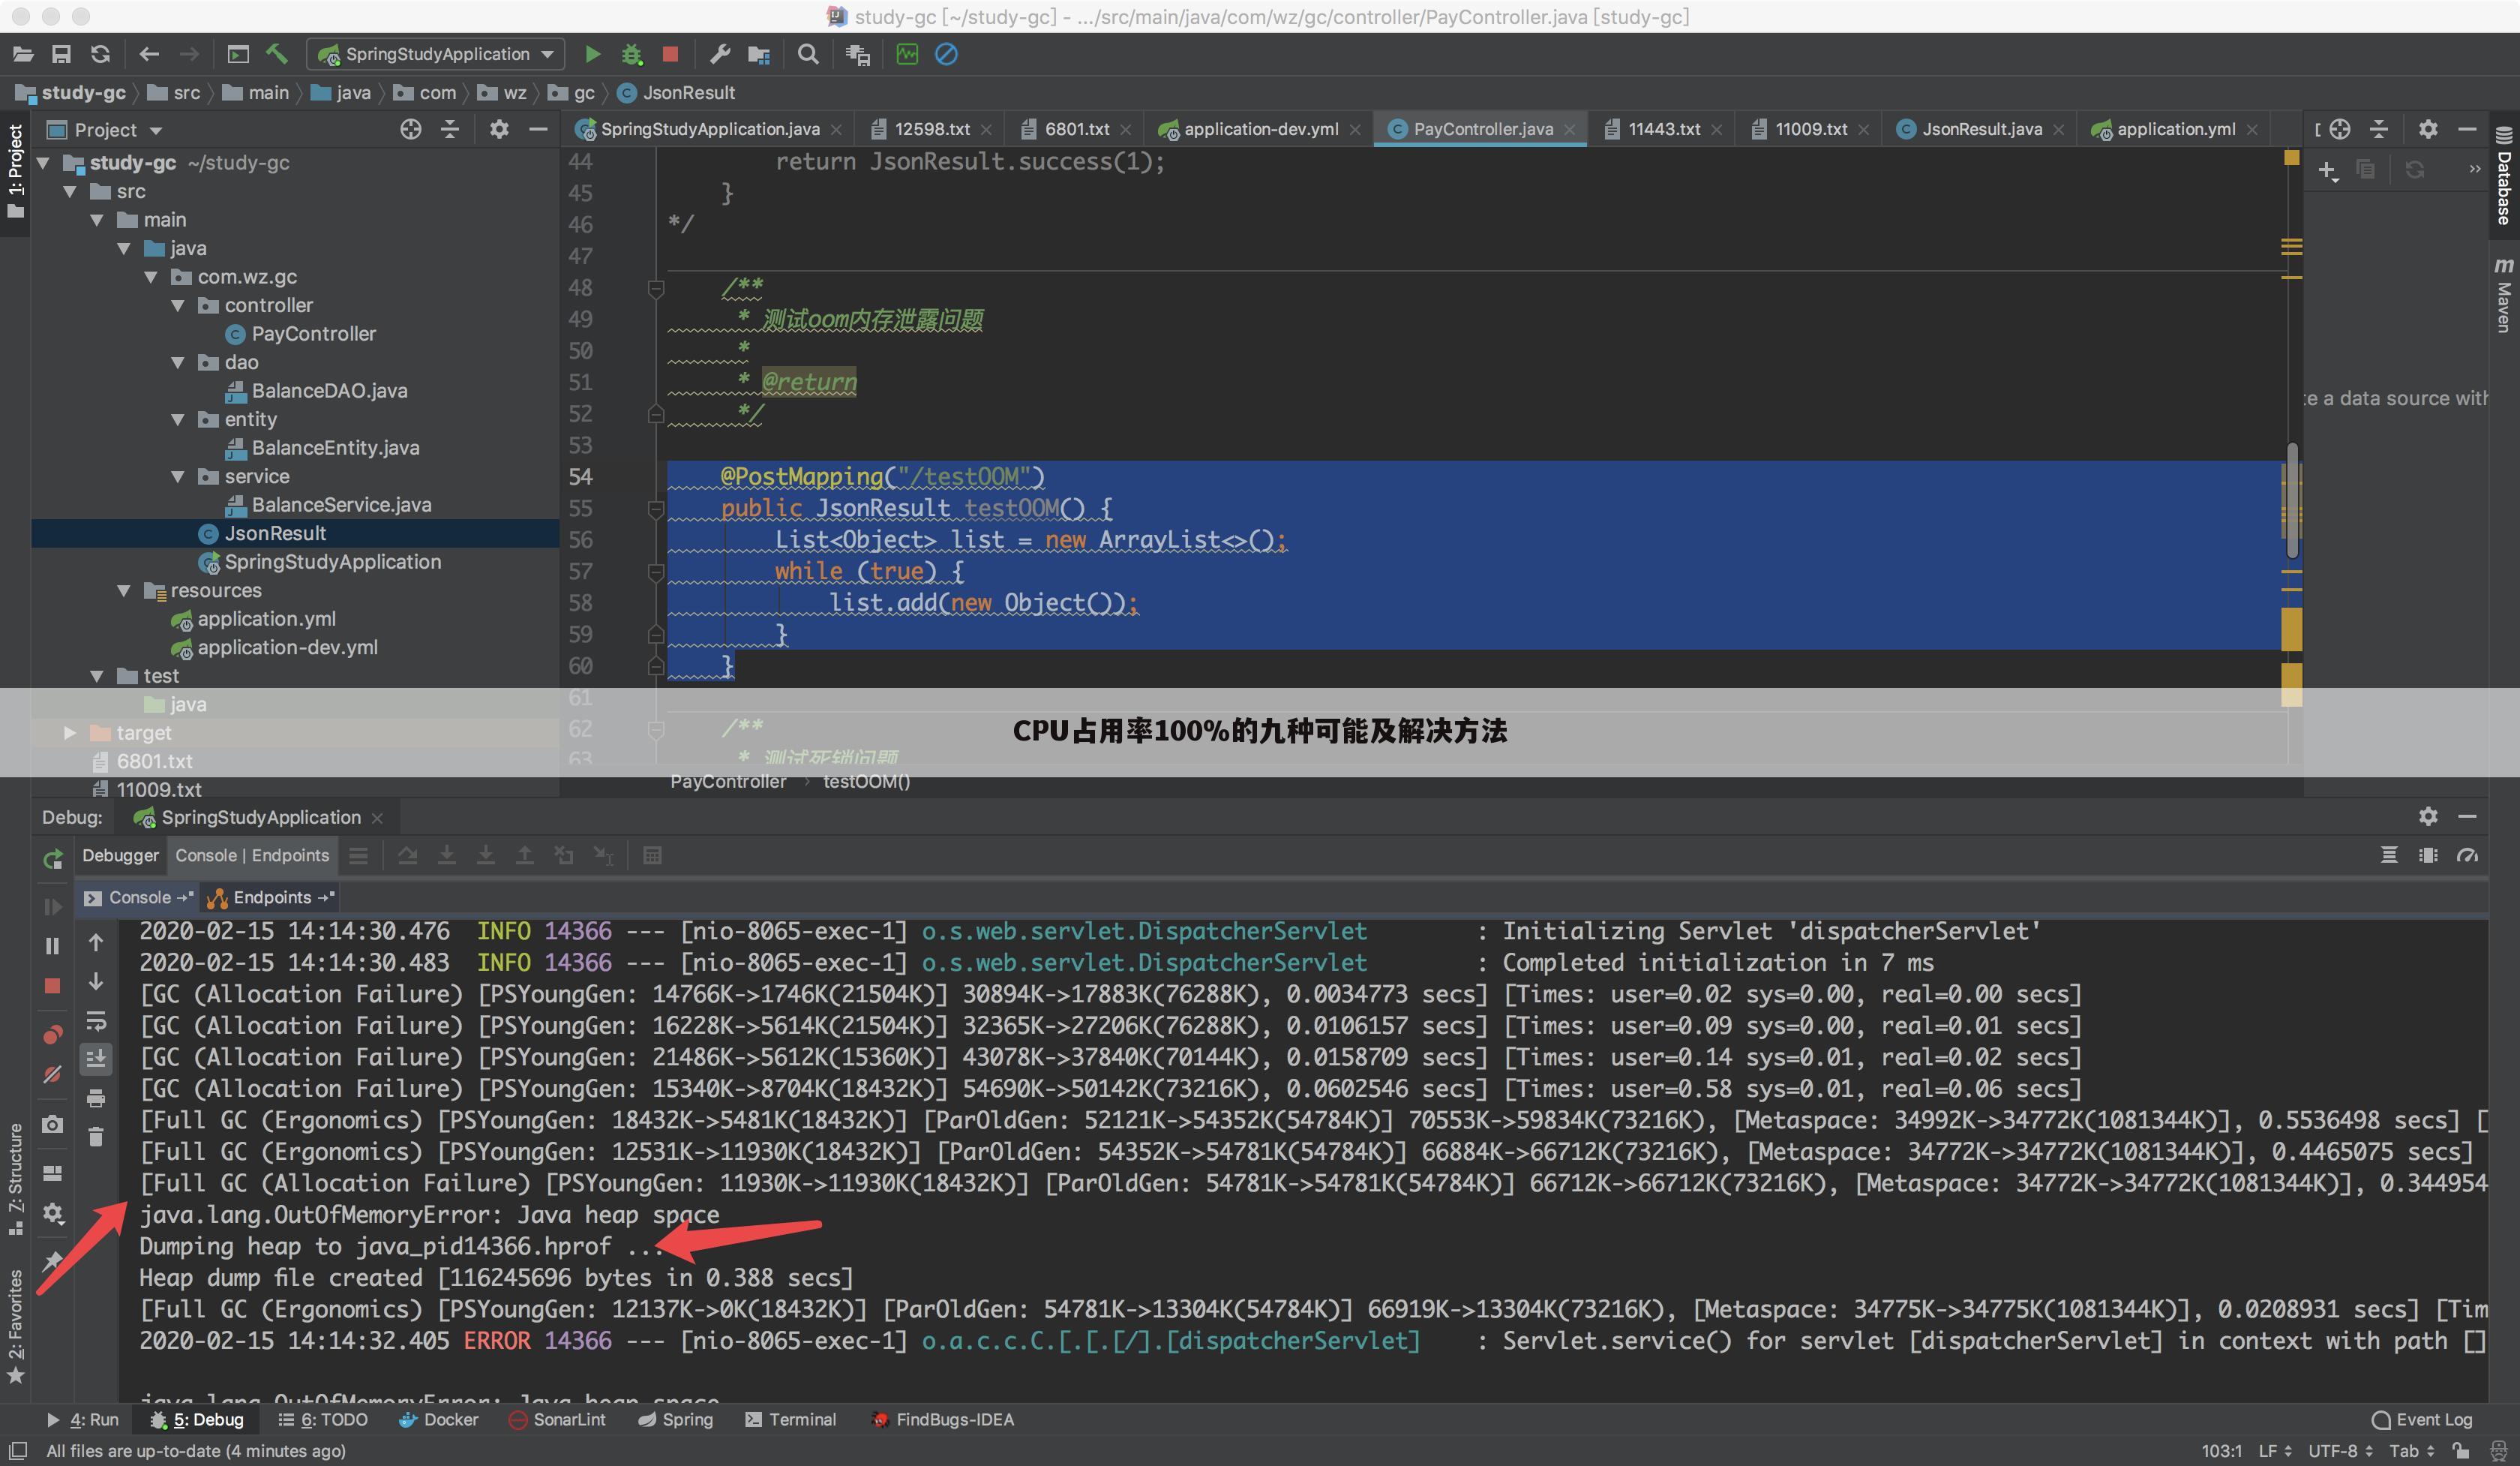
Task: Collapse the controller package node
Action: pos(178,305)
